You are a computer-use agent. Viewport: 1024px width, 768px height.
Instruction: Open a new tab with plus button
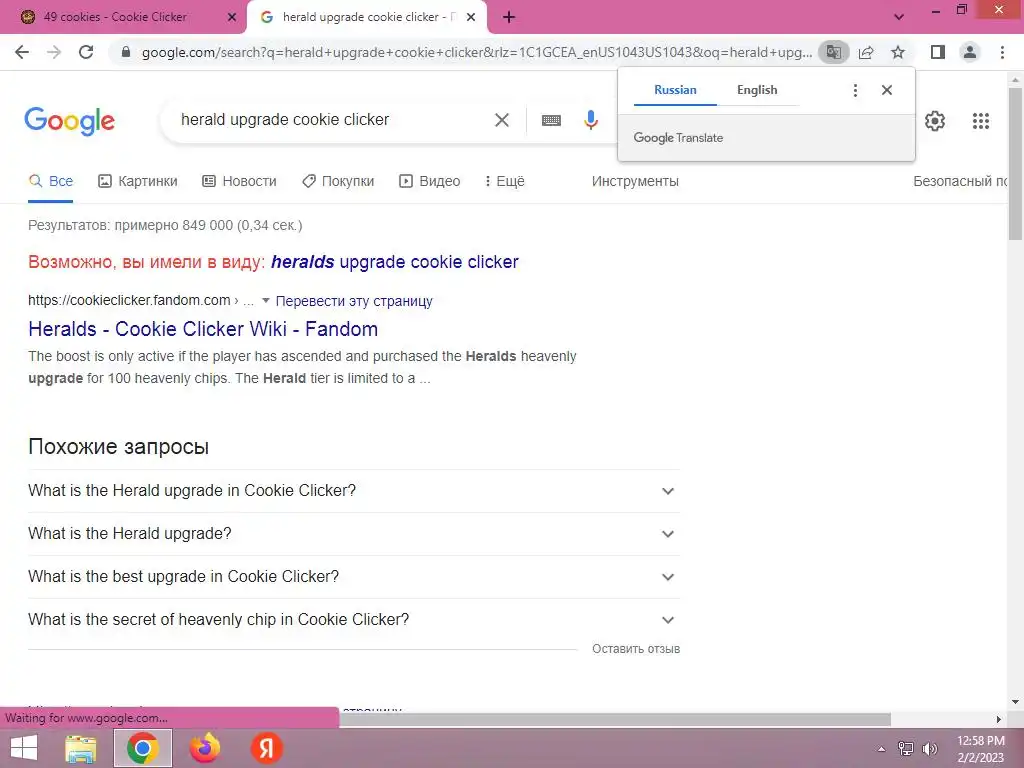click(x=509, y=18)
